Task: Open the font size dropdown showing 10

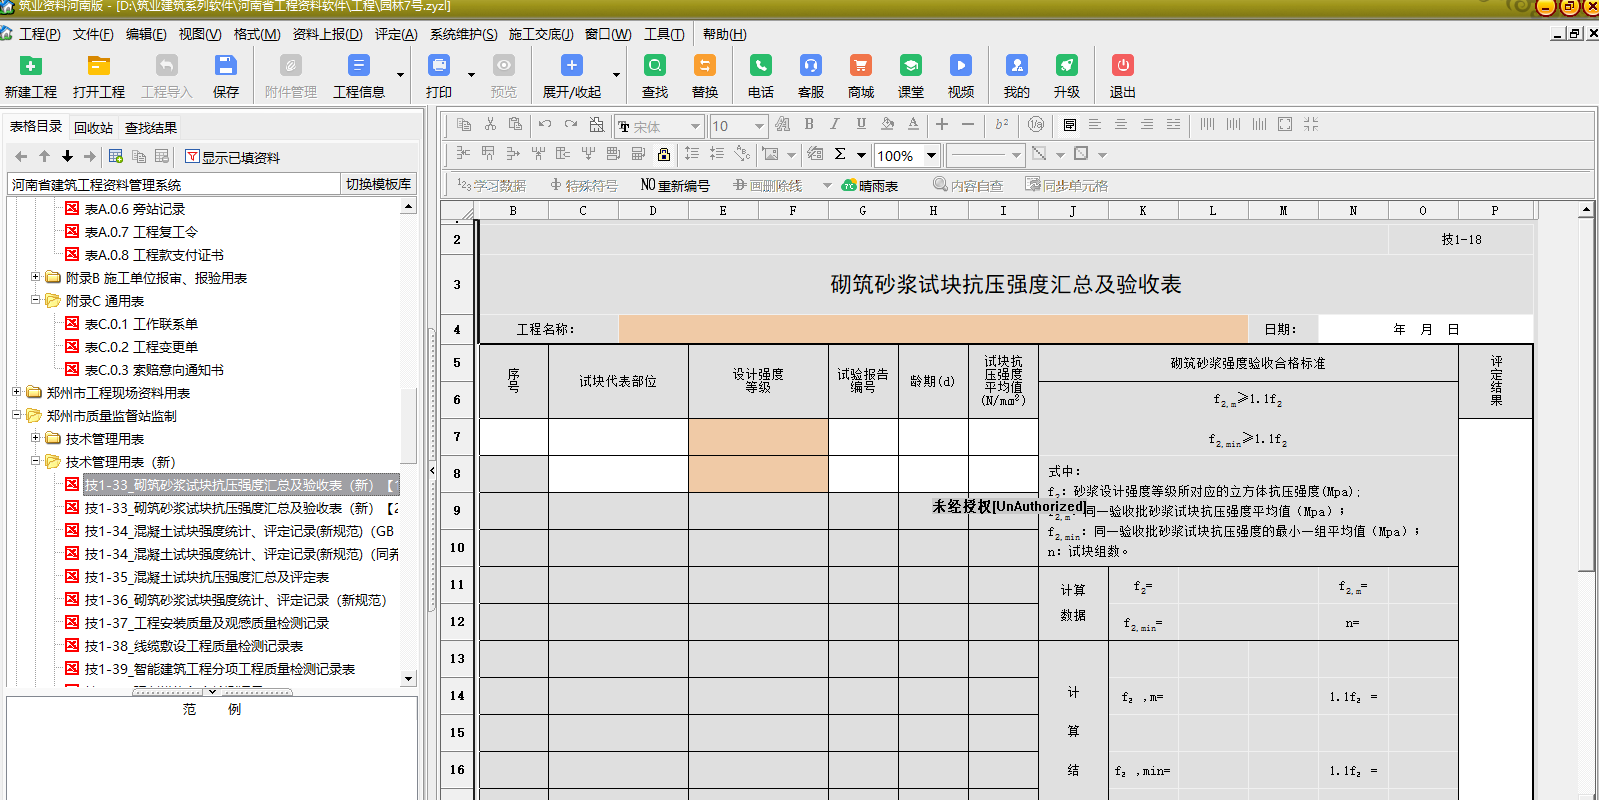Action: click(759, 126)
